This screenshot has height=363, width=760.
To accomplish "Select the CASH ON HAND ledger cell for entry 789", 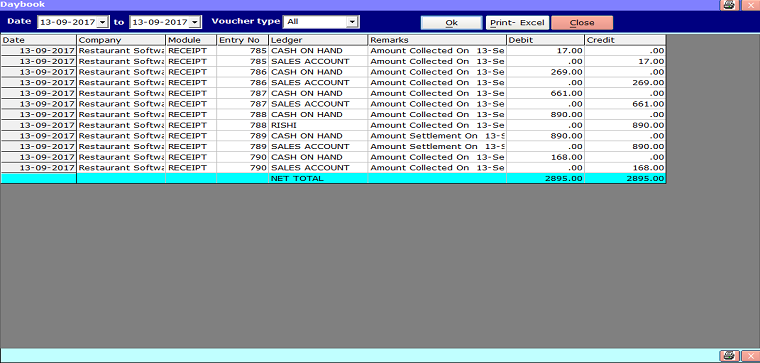I will pos(318,136).
